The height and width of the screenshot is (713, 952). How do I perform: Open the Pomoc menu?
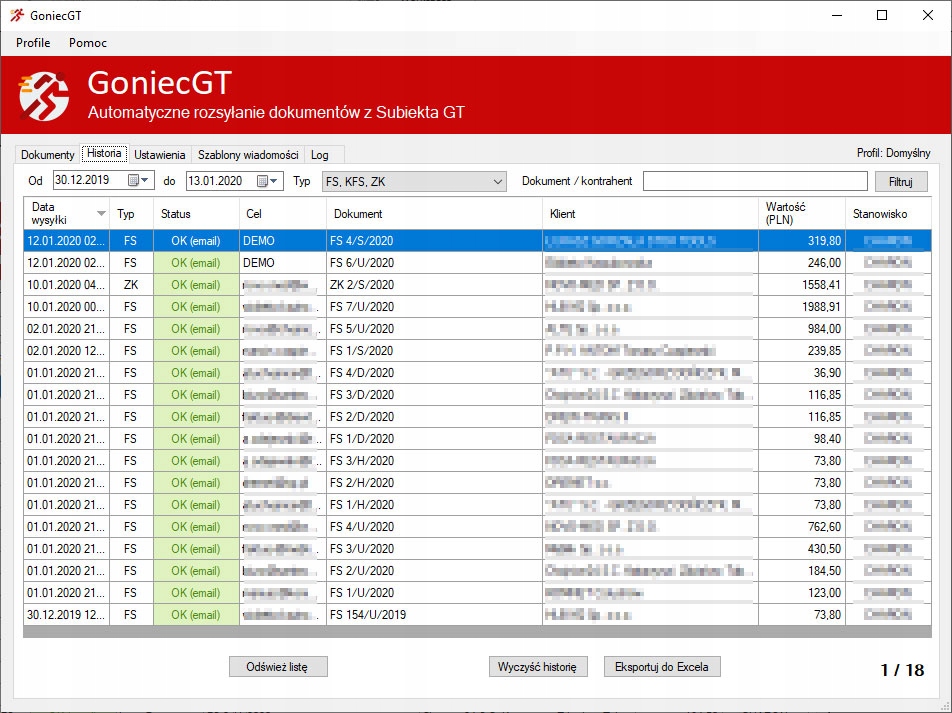88,43
